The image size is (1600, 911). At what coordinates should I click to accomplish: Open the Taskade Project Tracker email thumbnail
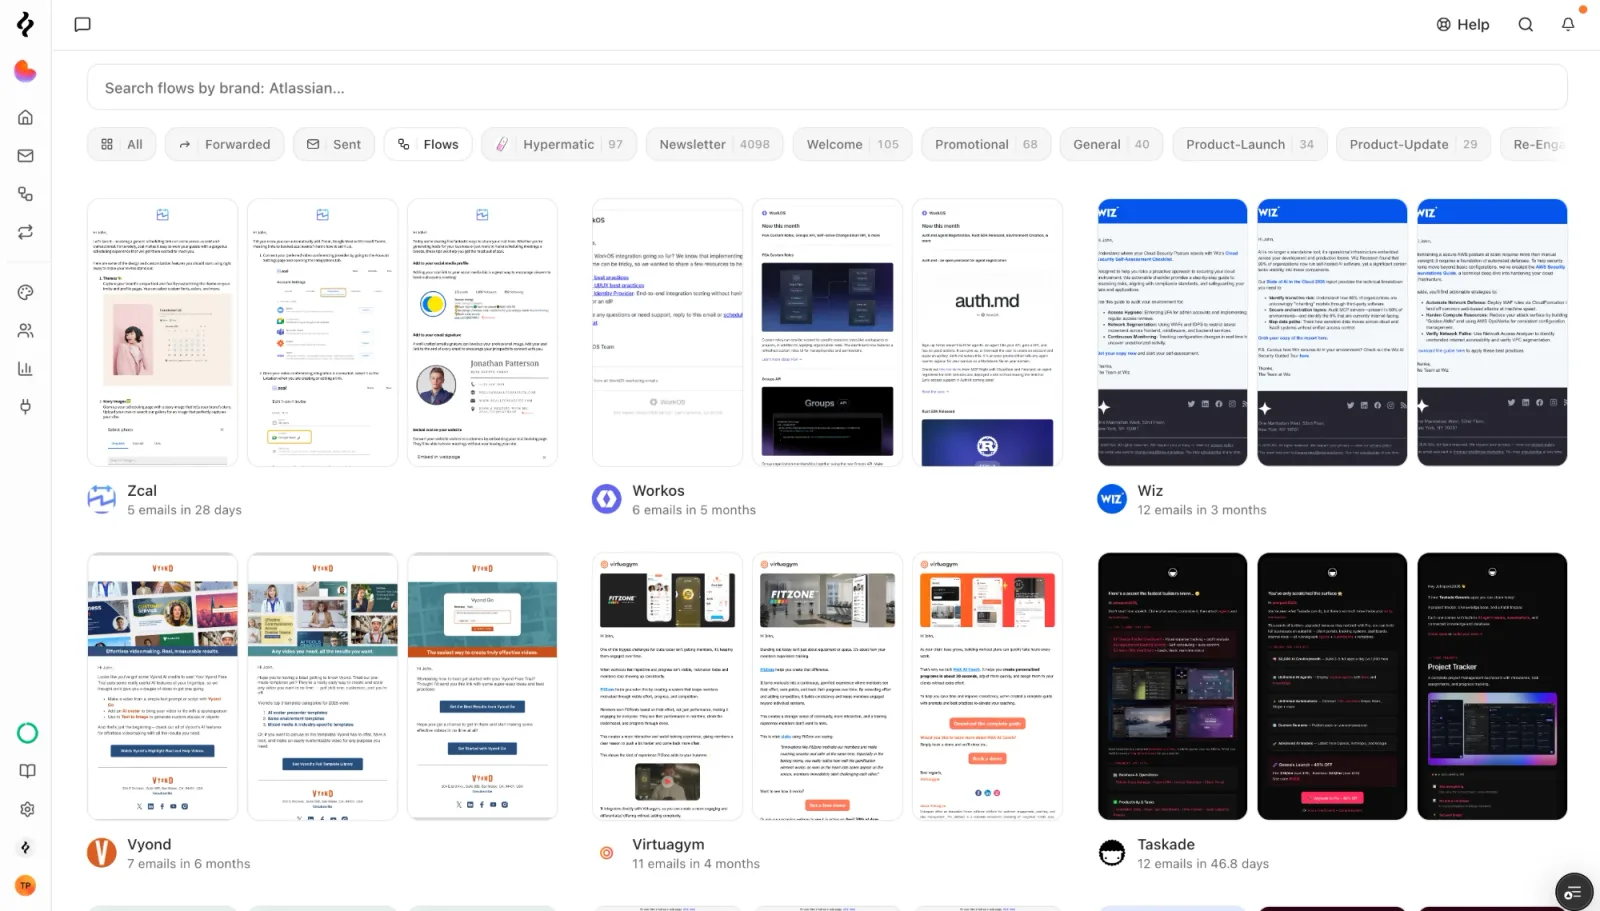pos(1492,686)
